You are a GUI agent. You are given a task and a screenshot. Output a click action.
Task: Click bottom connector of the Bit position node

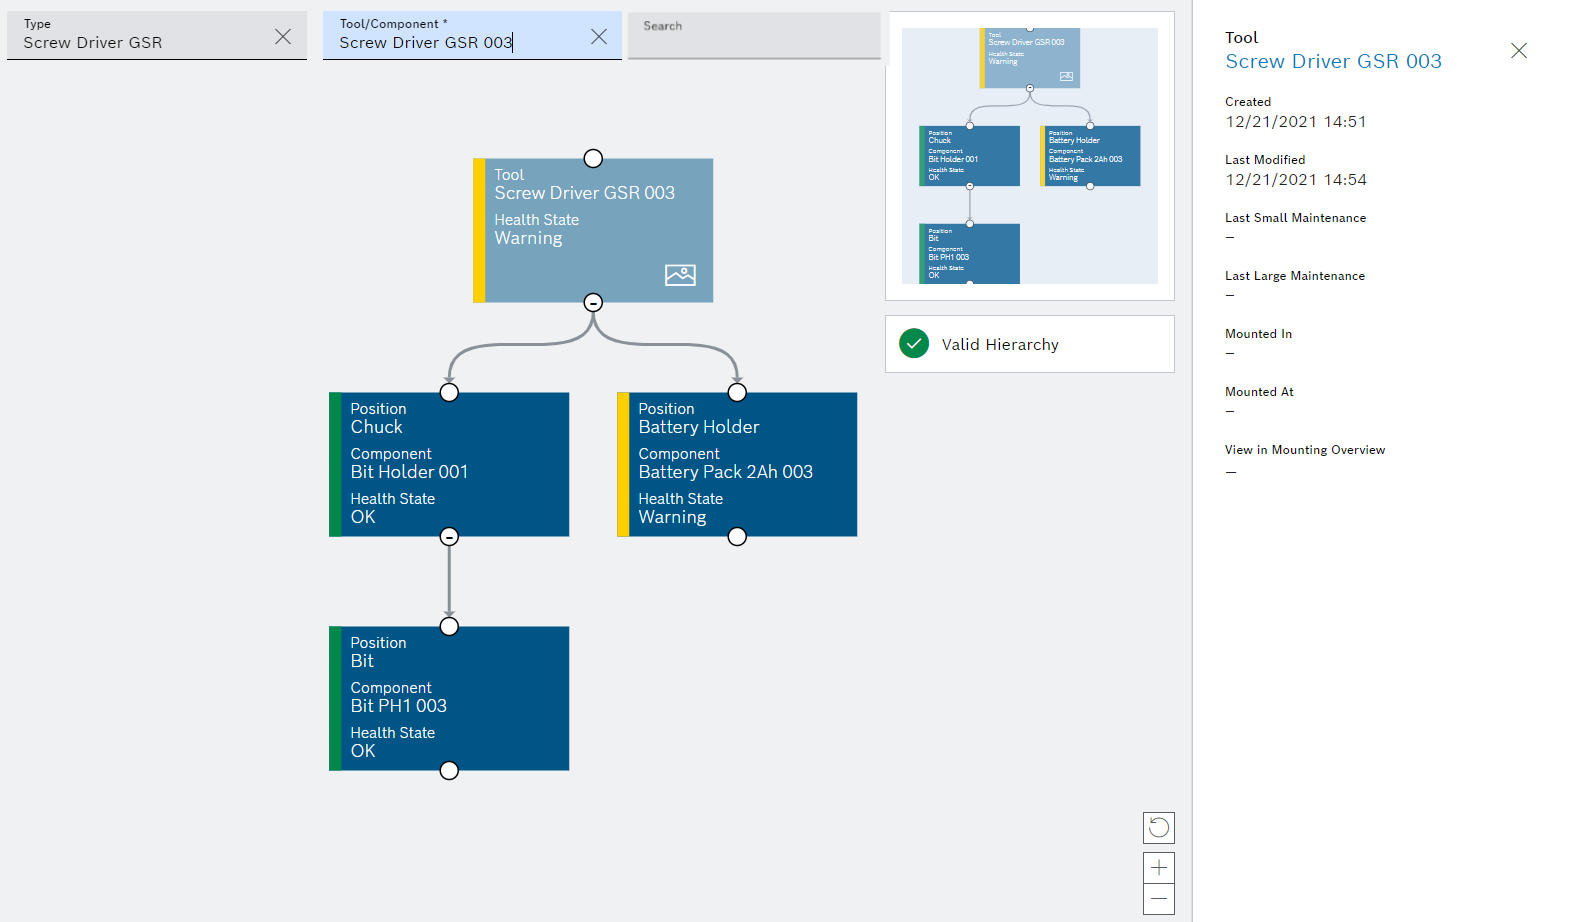449,771
